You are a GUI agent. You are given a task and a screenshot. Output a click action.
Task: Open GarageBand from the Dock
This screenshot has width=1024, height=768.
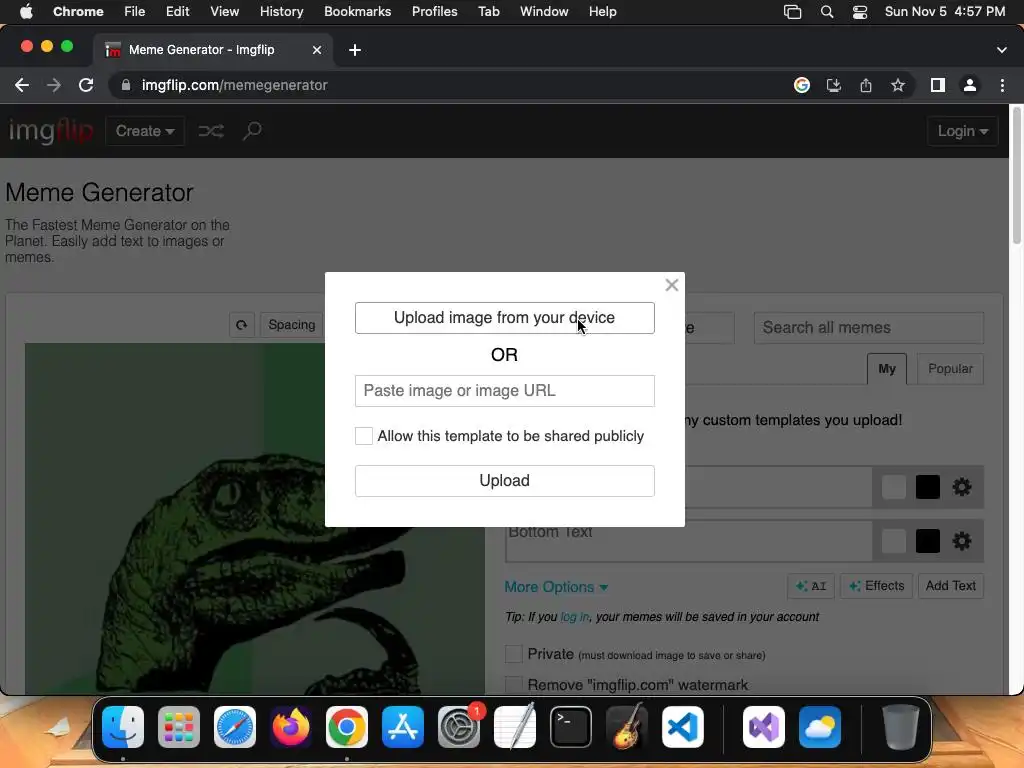[627, 727]
